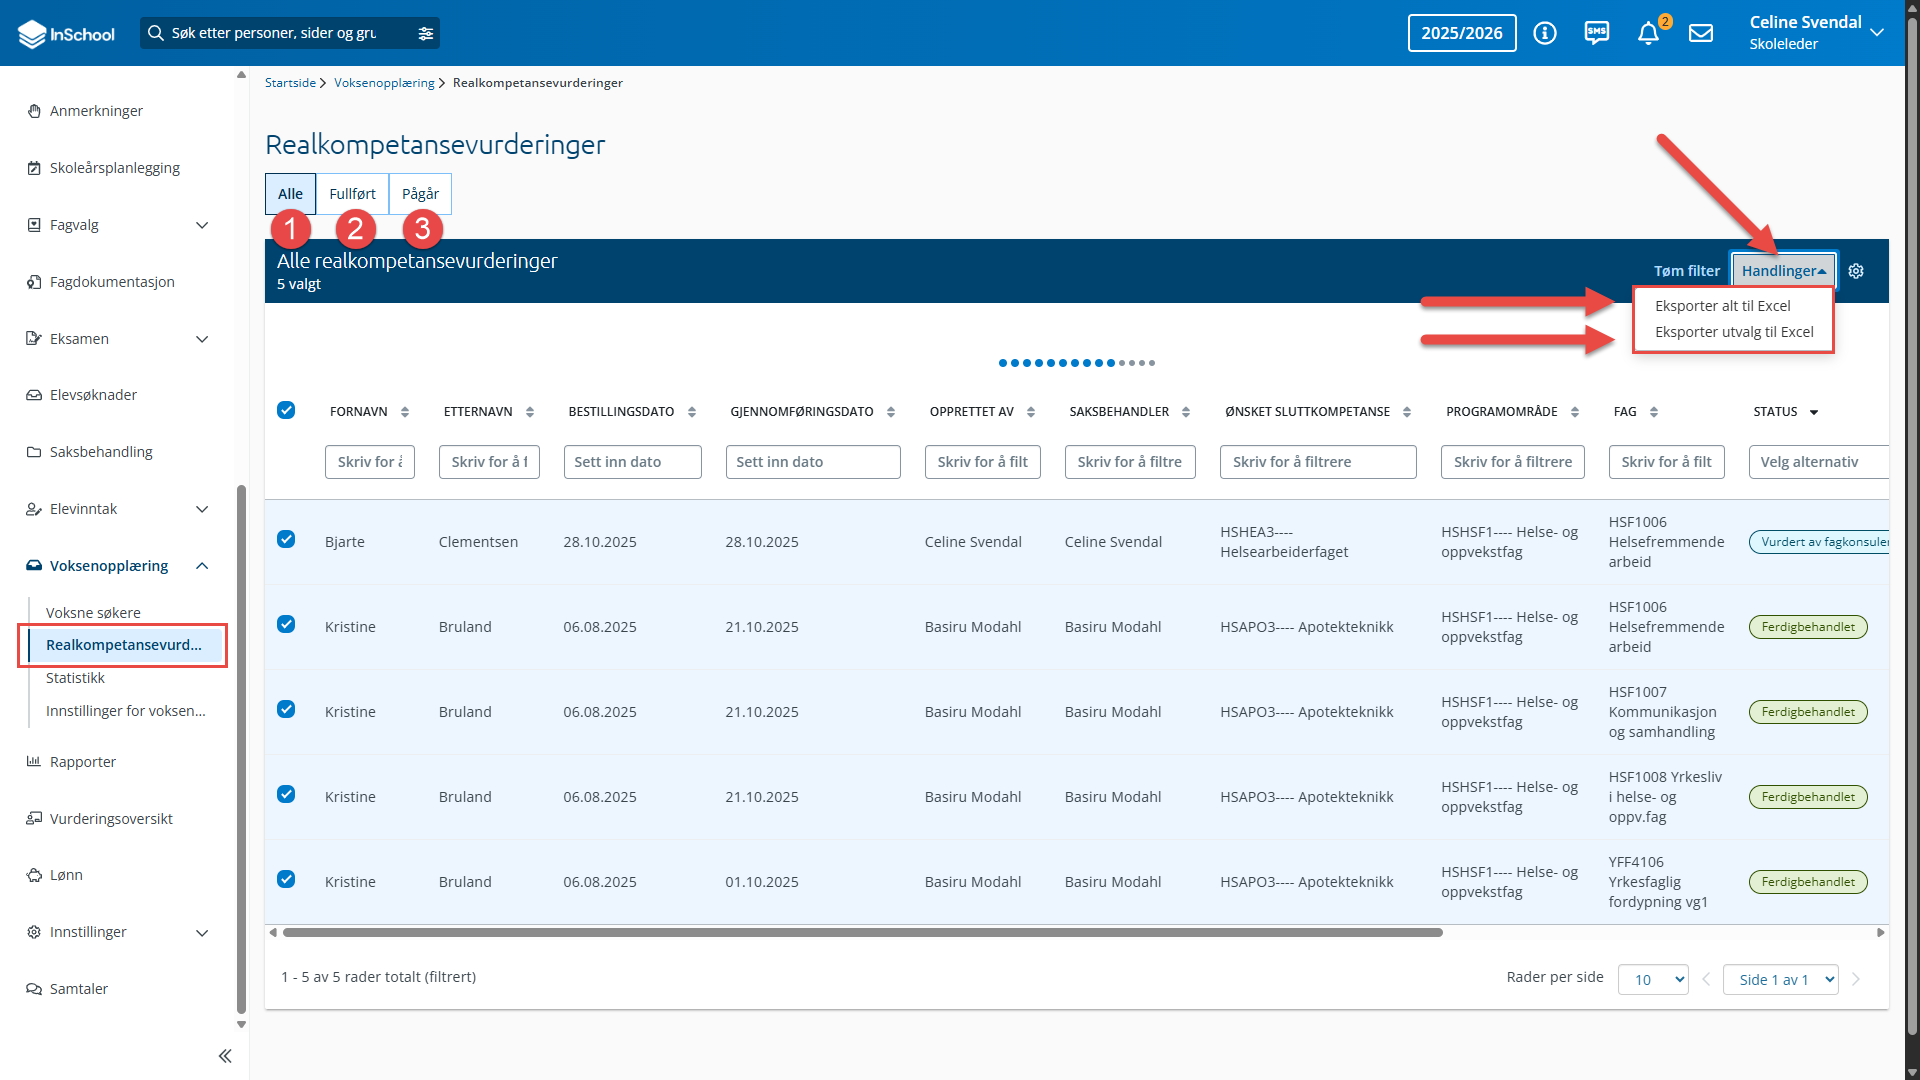1920x1080 pixels.
Task: Click the horizontal table scrollbar
Action: (x=862, y=932)
